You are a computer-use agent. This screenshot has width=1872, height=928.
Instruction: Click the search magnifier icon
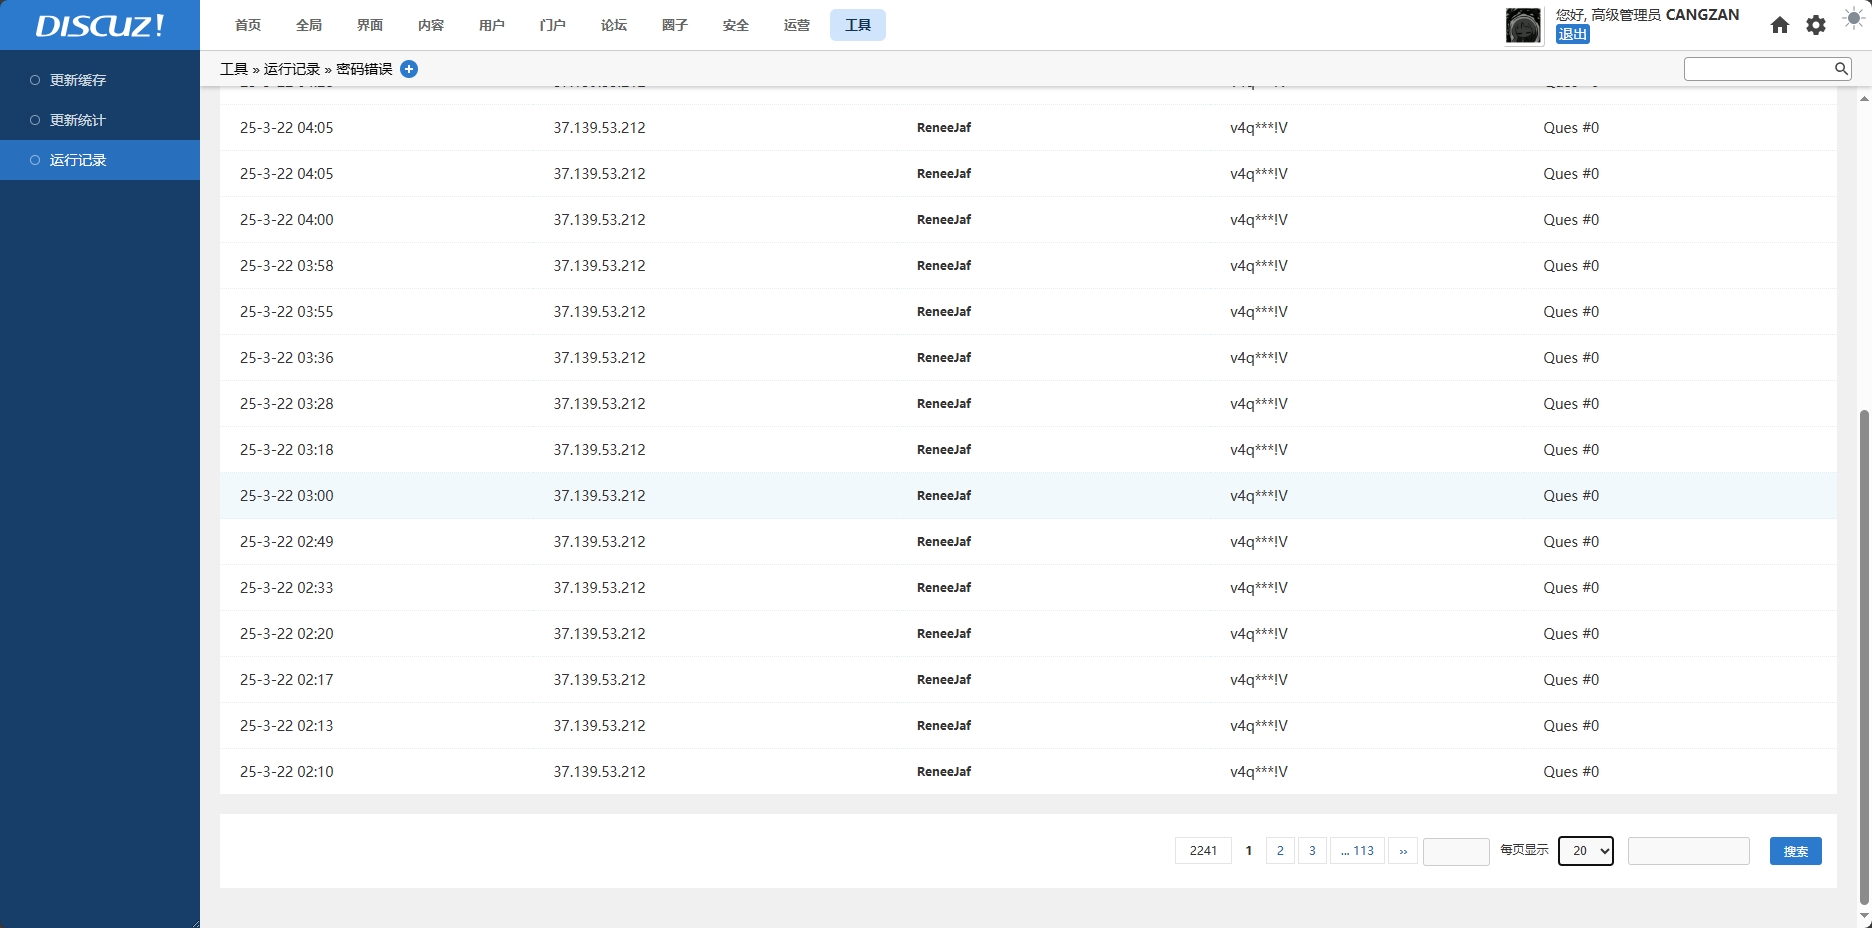pyautogui.click(x=1840, y=68)
